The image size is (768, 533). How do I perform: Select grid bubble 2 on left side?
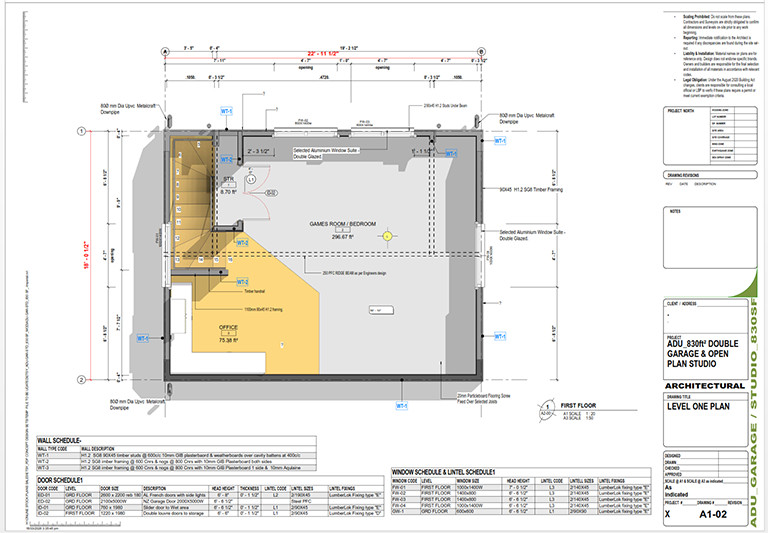(x=82, y=380)
